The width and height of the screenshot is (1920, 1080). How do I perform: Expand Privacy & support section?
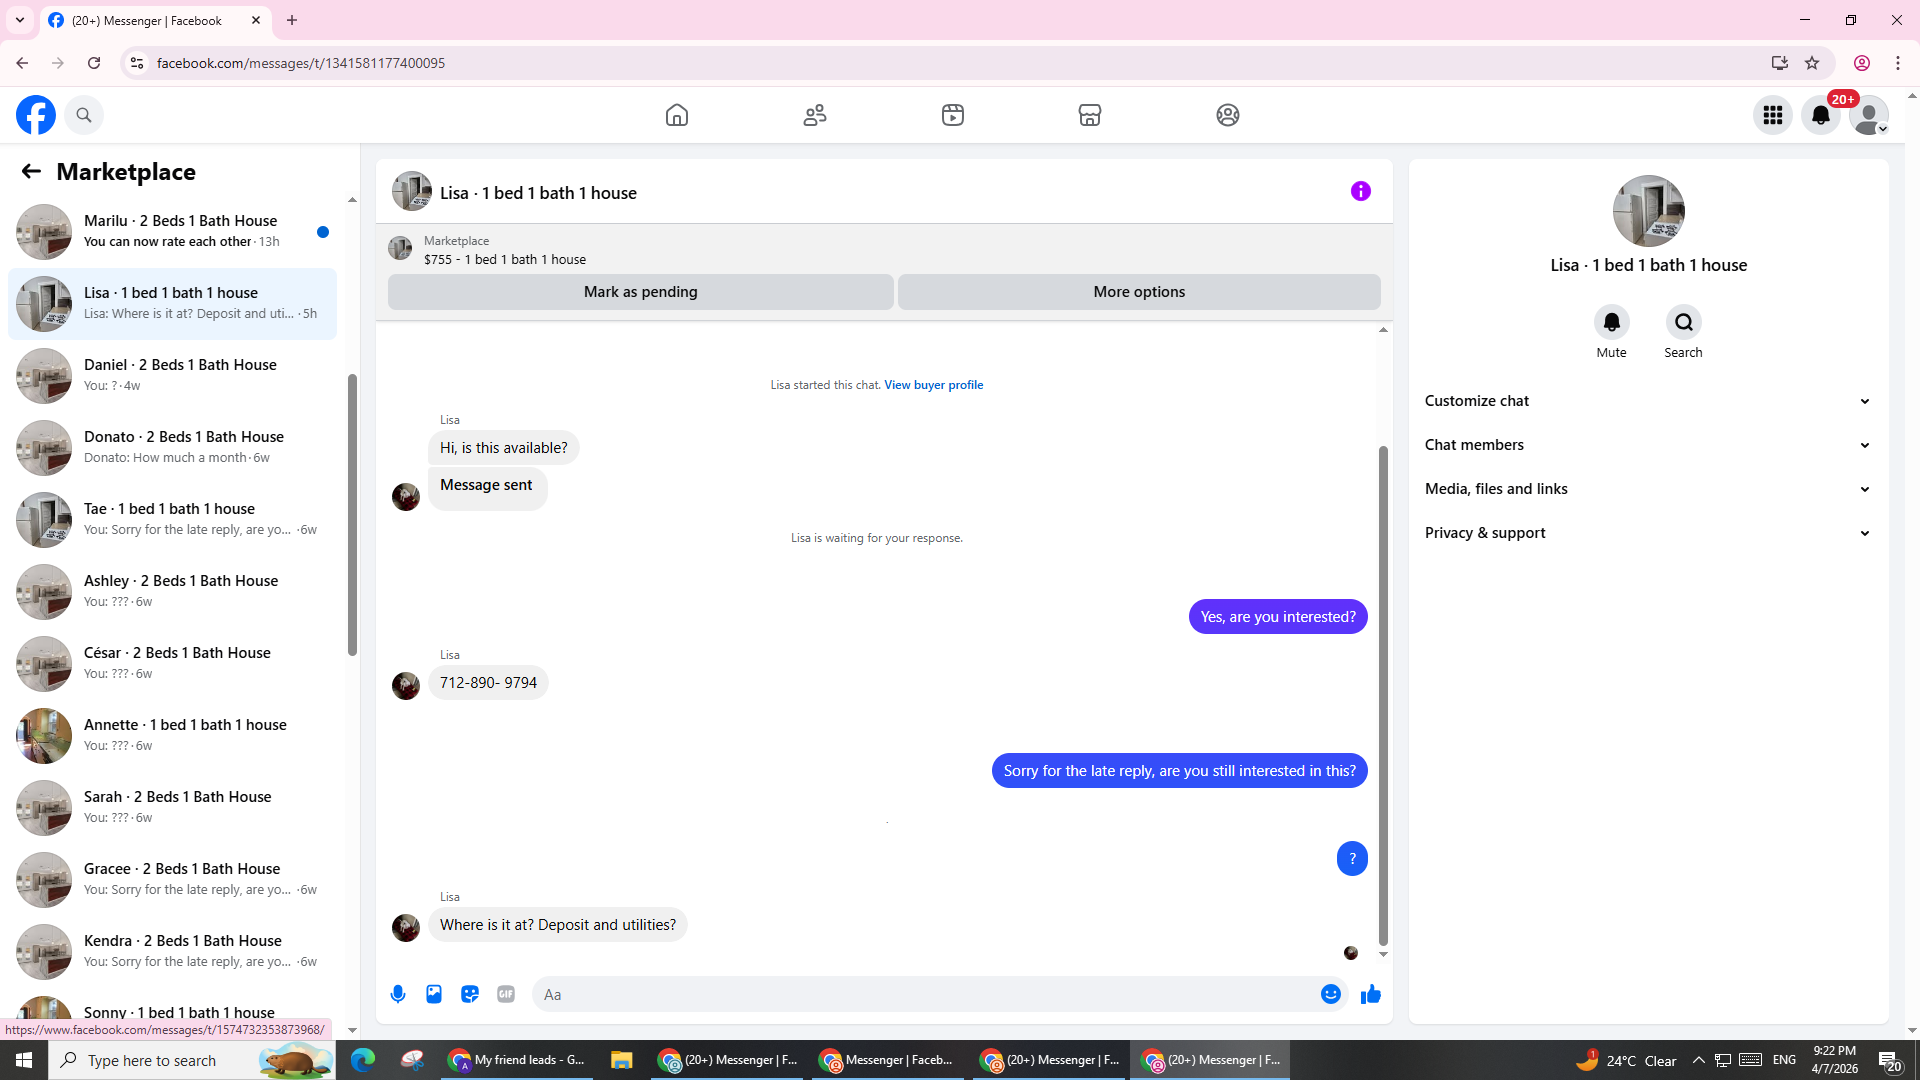1648,533
